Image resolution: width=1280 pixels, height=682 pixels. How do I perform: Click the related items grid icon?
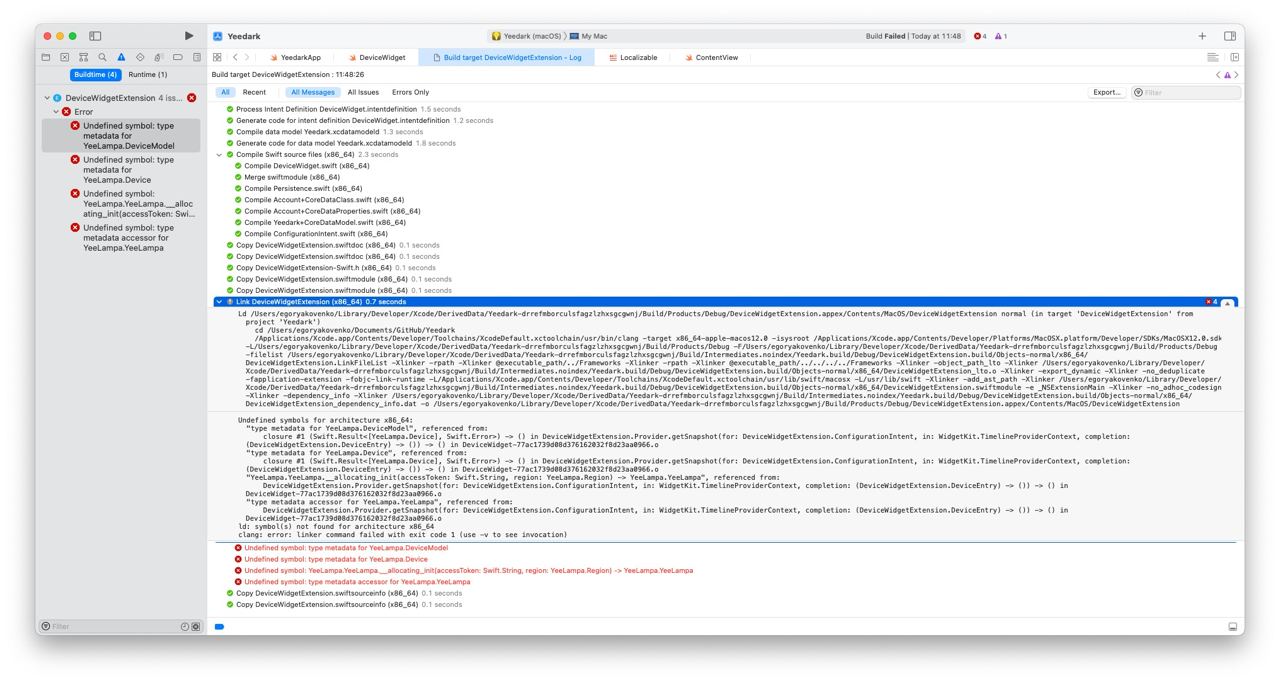217,57
